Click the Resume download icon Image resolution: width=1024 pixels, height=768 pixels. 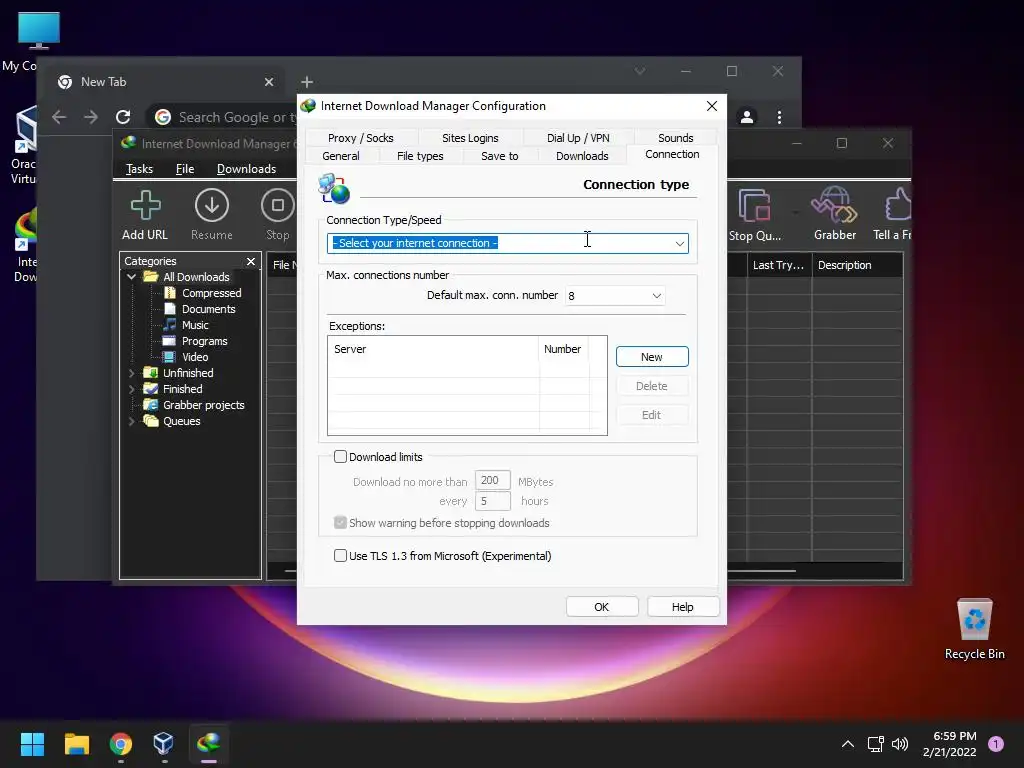212,206
